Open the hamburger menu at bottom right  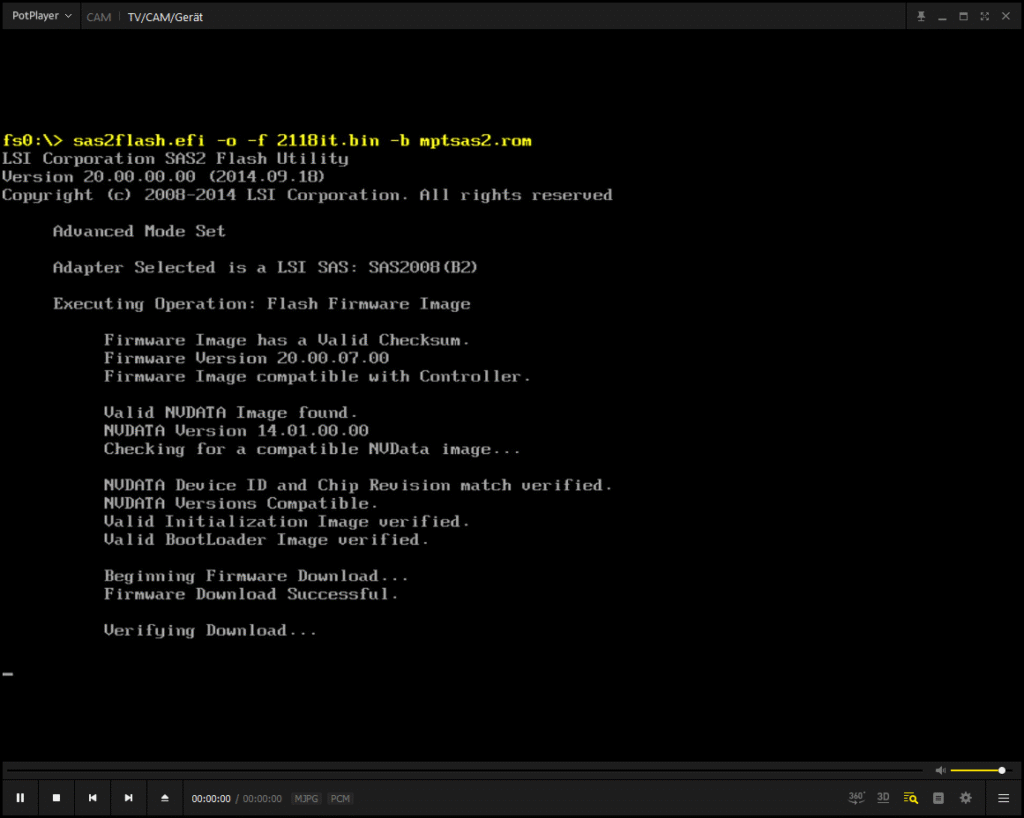click(x=1003, y=798)
